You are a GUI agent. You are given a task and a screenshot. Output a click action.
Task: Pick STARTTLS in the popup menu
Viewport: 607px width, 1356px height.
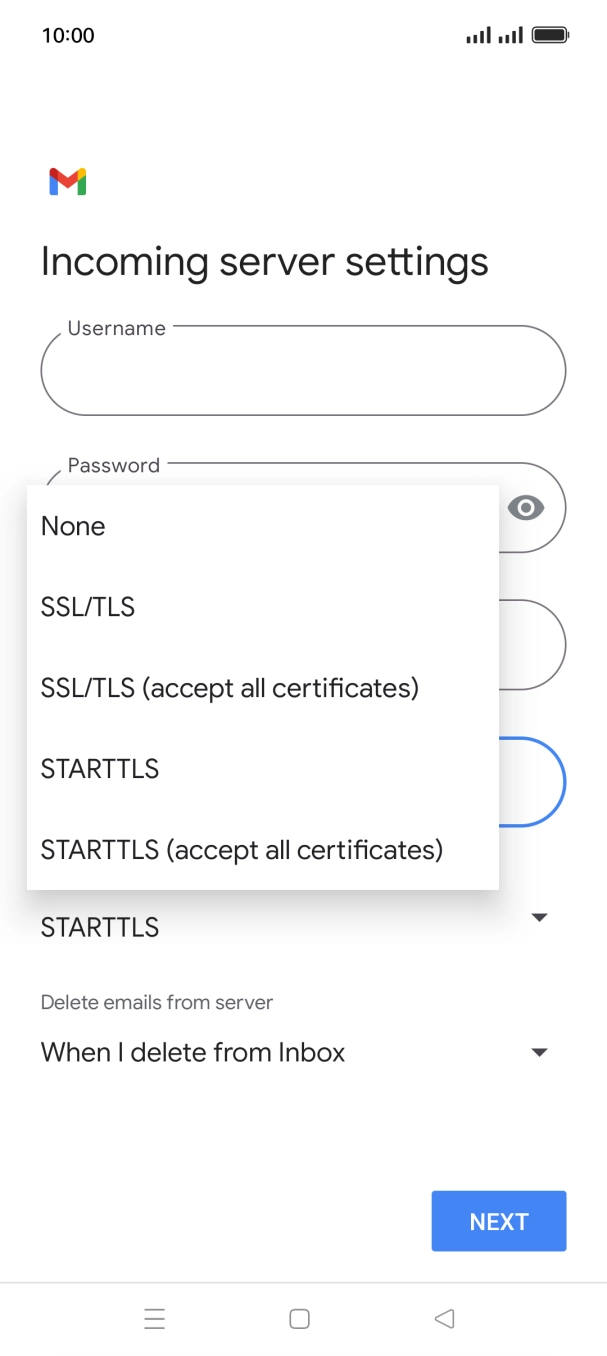pyautogui.click(x=100, y=769)
